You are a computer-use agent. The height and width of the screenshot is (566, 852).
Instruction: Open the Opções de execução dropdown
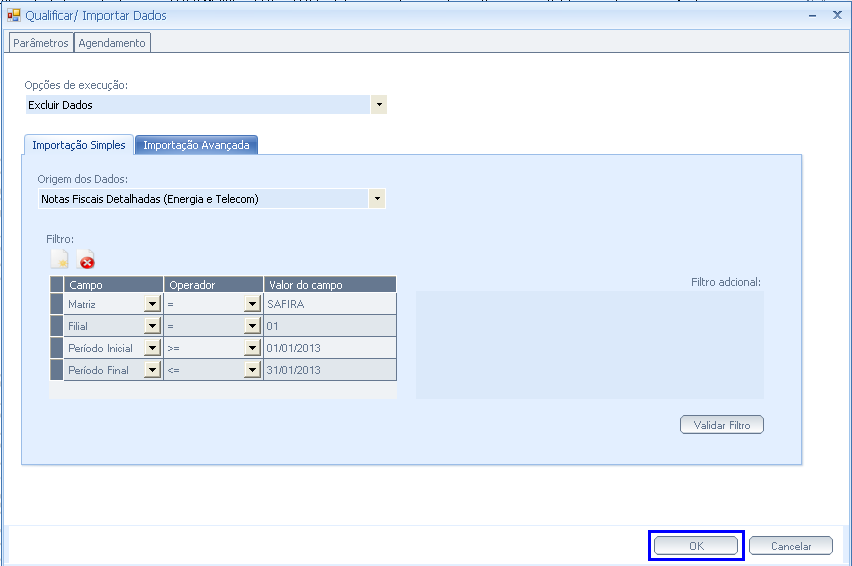coord(378,105)
